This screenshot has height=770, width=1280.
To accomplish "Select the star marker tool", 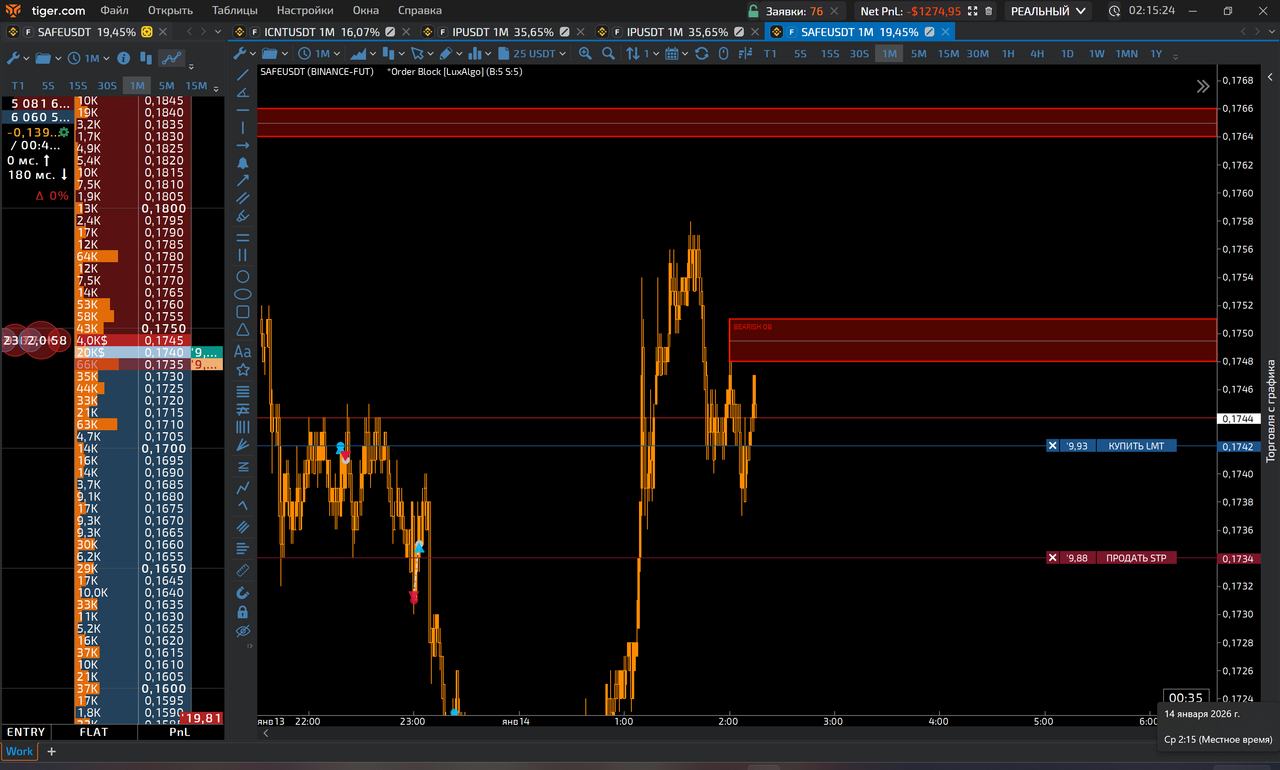I will point(242,370).
